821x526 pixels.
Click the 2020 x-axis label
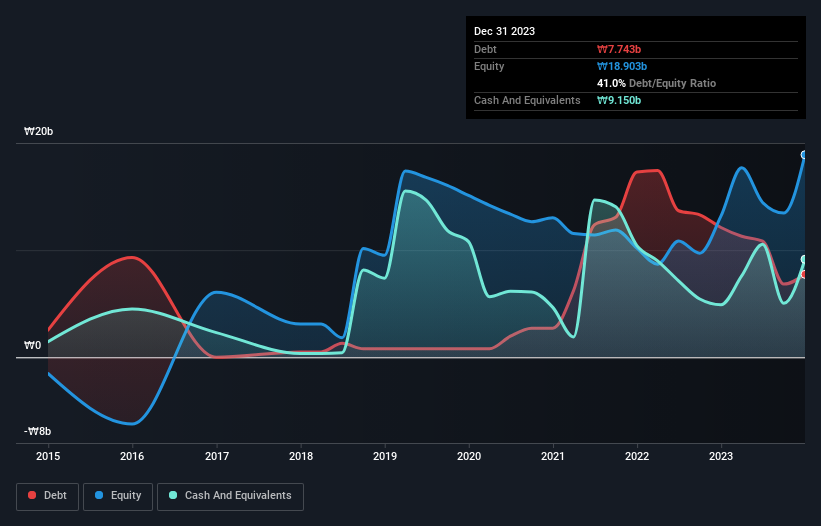469,456
